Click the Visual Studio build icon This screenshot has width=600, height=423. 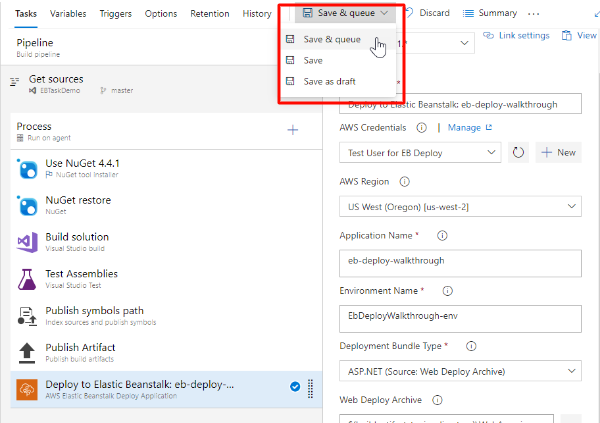coord(28,243)
